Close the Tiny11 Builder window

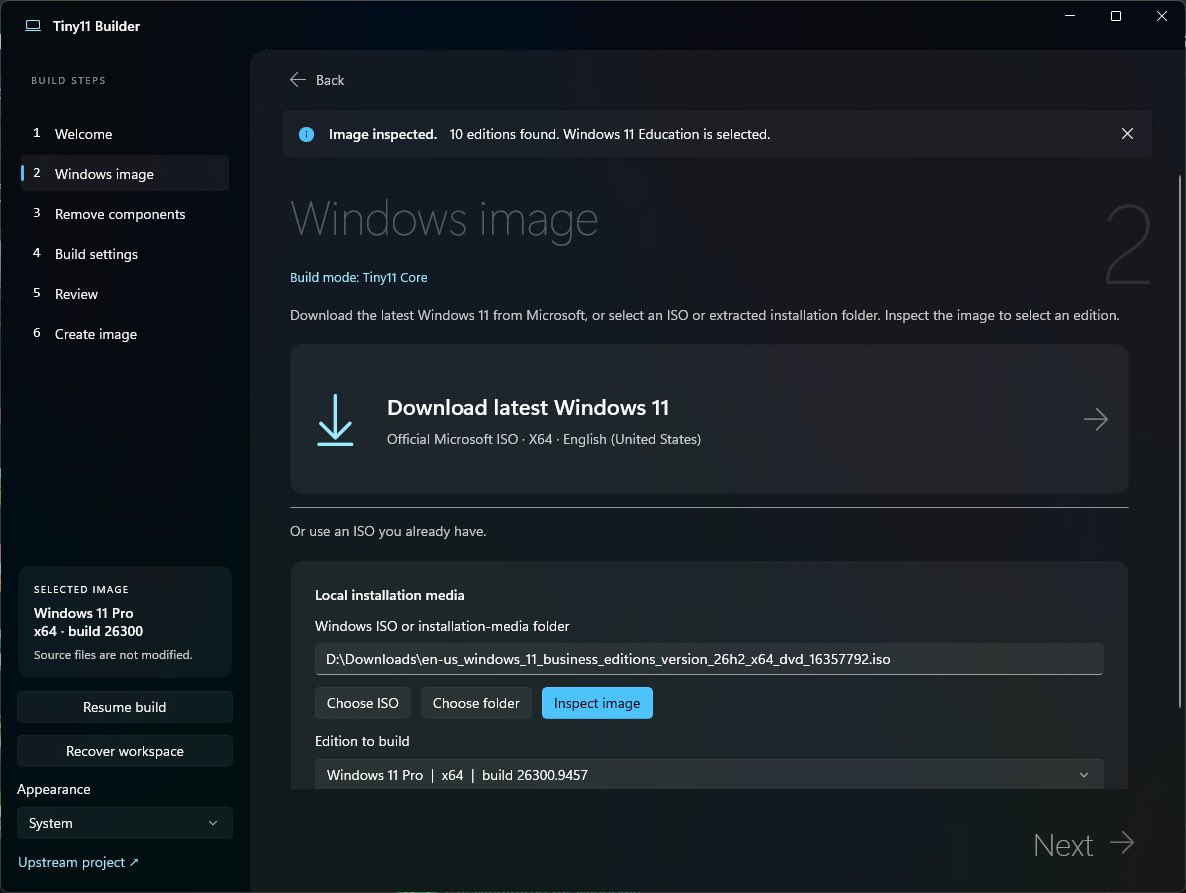pyautogui.click(x=1162, y=16)
